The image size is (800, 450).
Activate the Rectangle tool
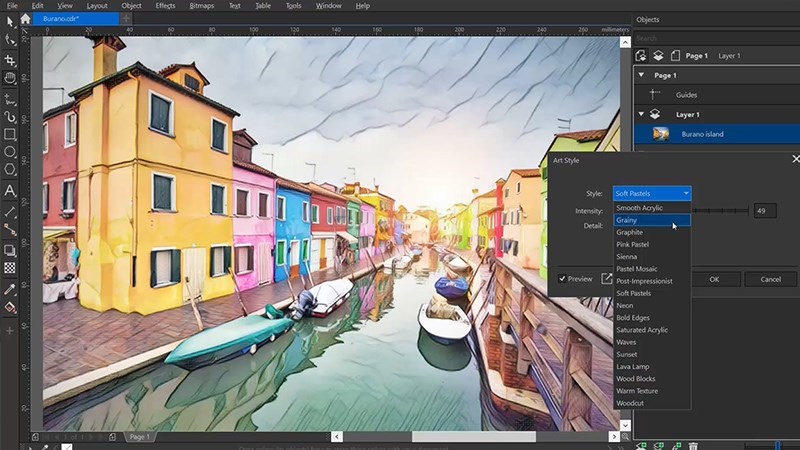[x=10, y=134]
